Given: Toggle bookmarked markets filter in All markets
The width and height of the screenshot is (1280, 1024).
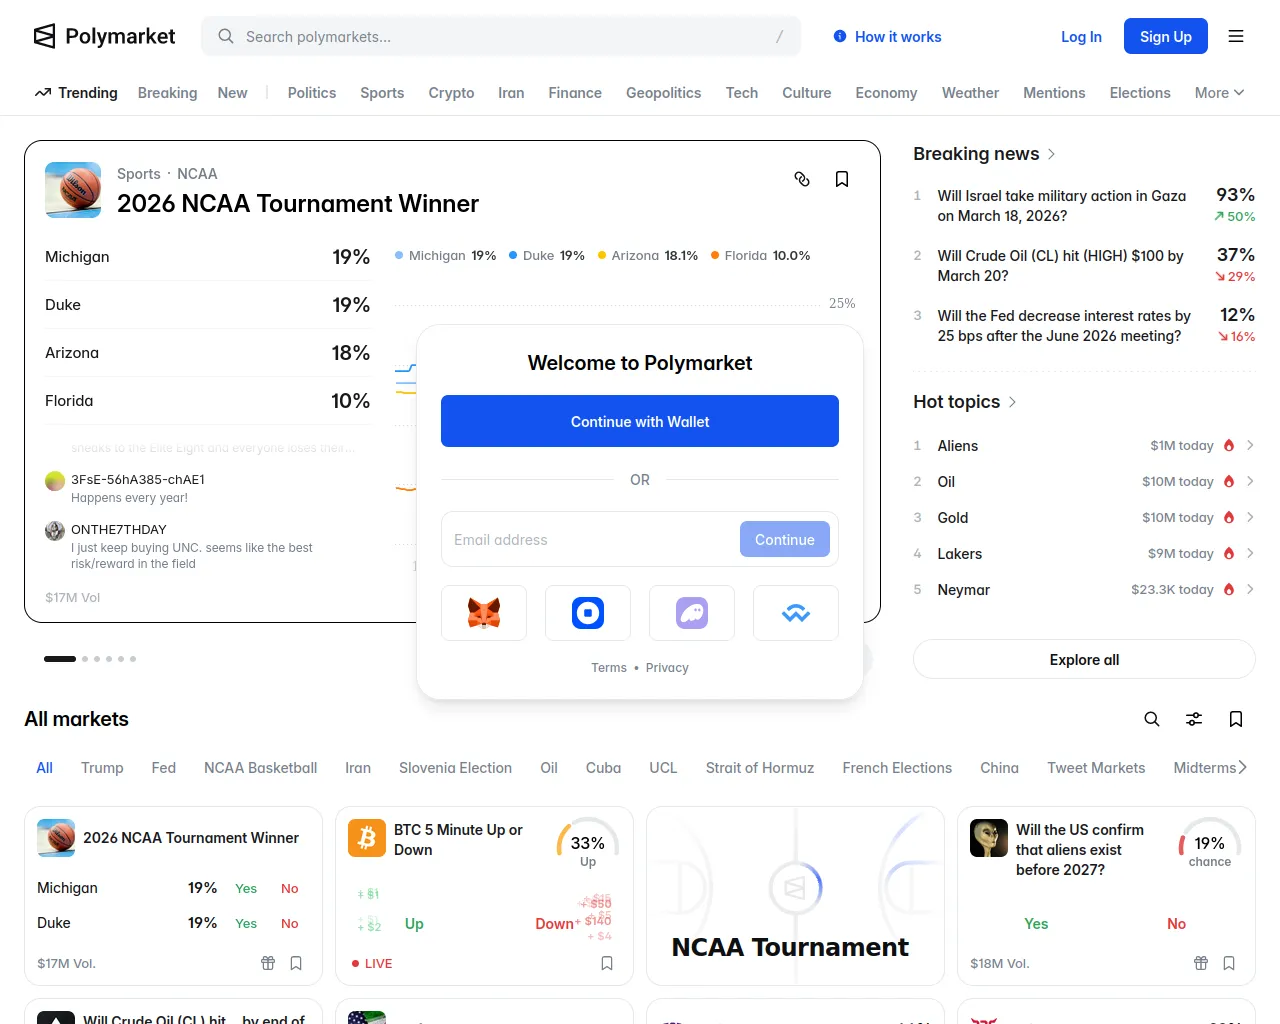Looking at the screenshot, I should click(1236, 719).
